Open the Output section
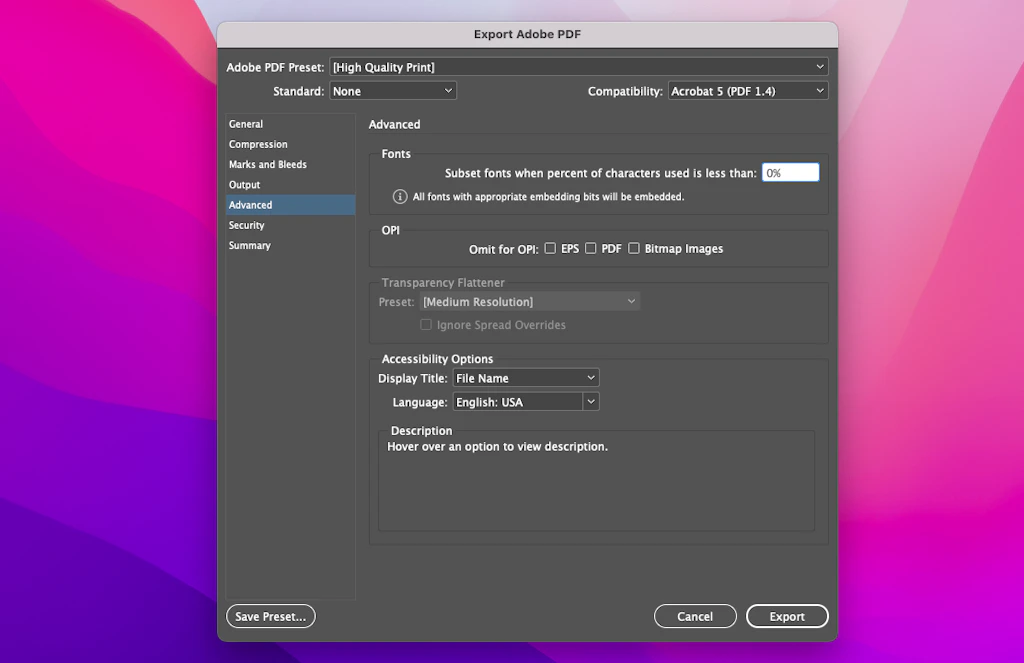This screenshot has width=1024, height=663. pyautogui.click(x=291, y=185)
